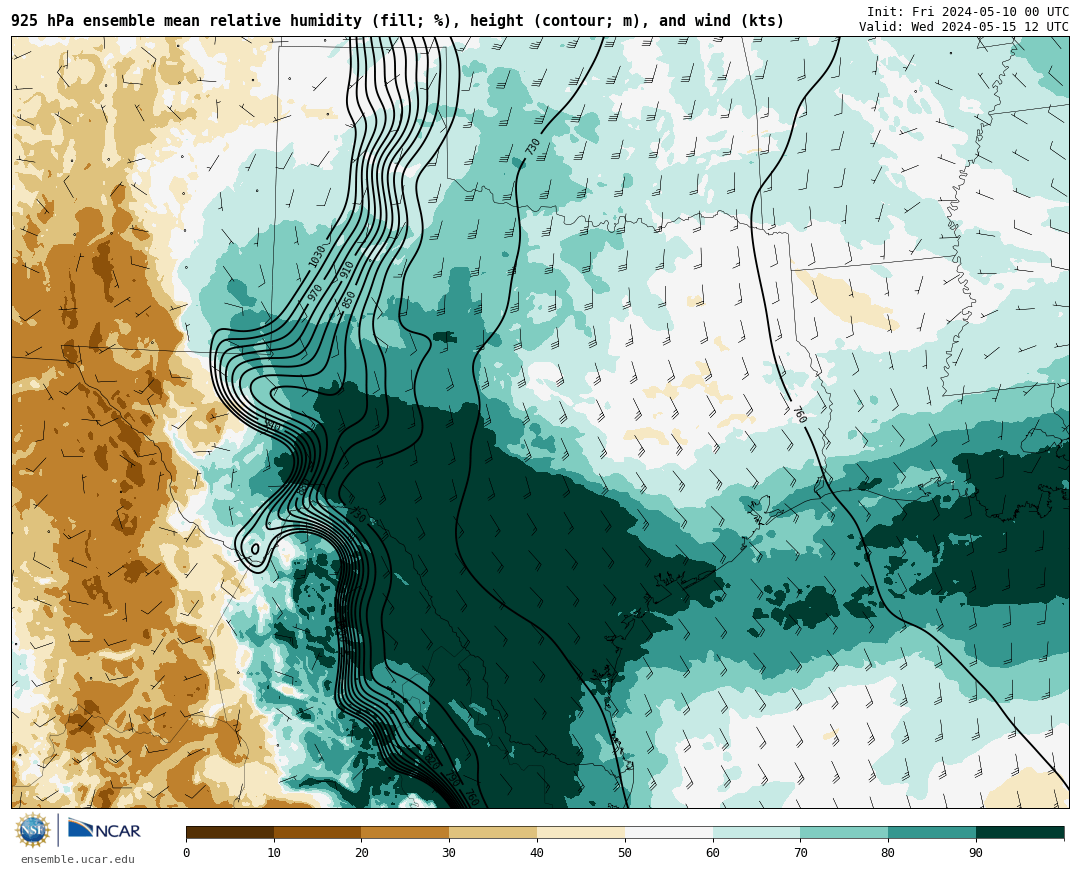Click the colorbar label 50
The height and width of the screenshot is (871, 1080).
[x=625, y=853]
